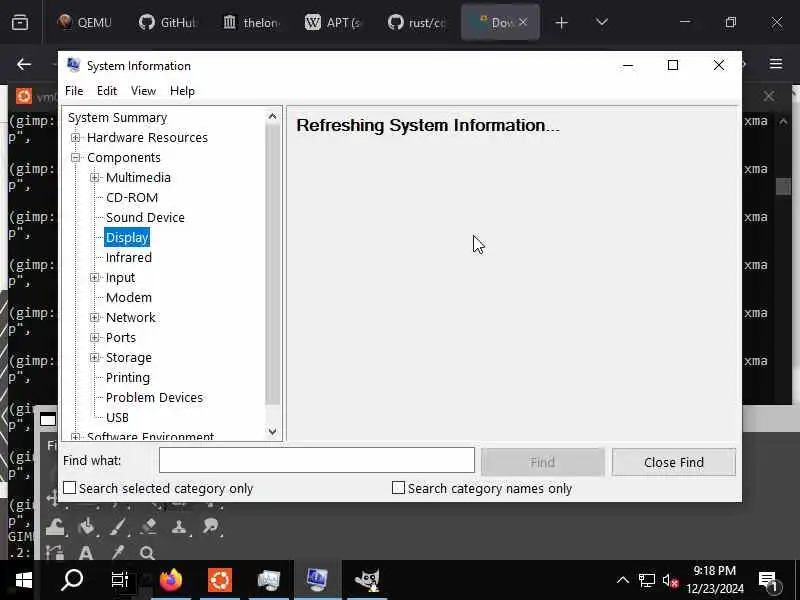Select GIMP Eraser tool

click(x=149, y=526)
